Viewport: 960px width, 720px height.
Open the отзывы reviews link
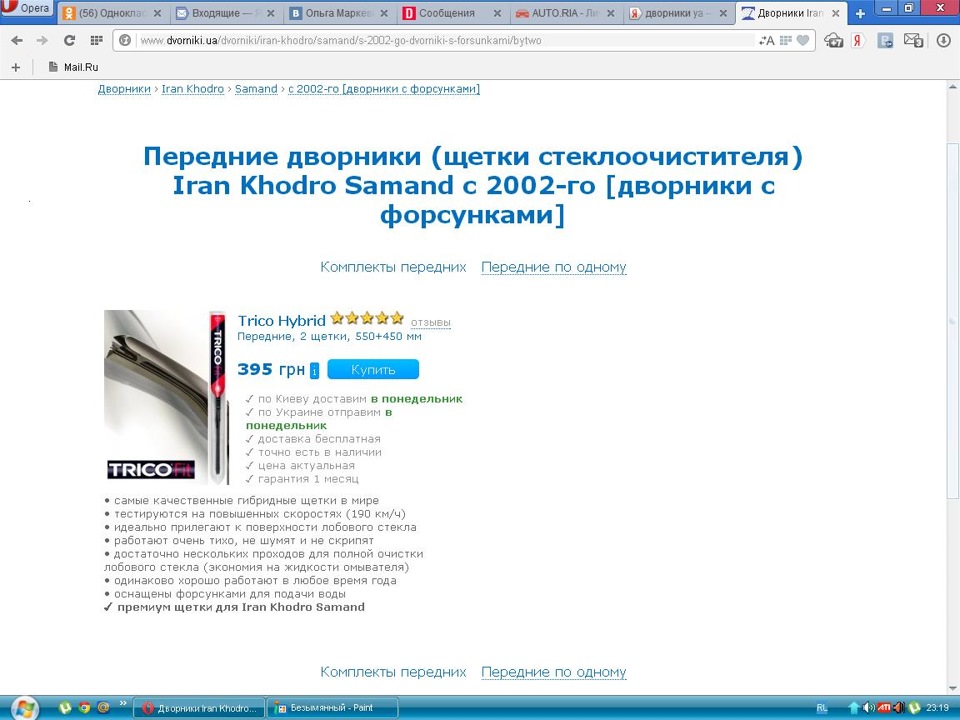pos(430,322)
